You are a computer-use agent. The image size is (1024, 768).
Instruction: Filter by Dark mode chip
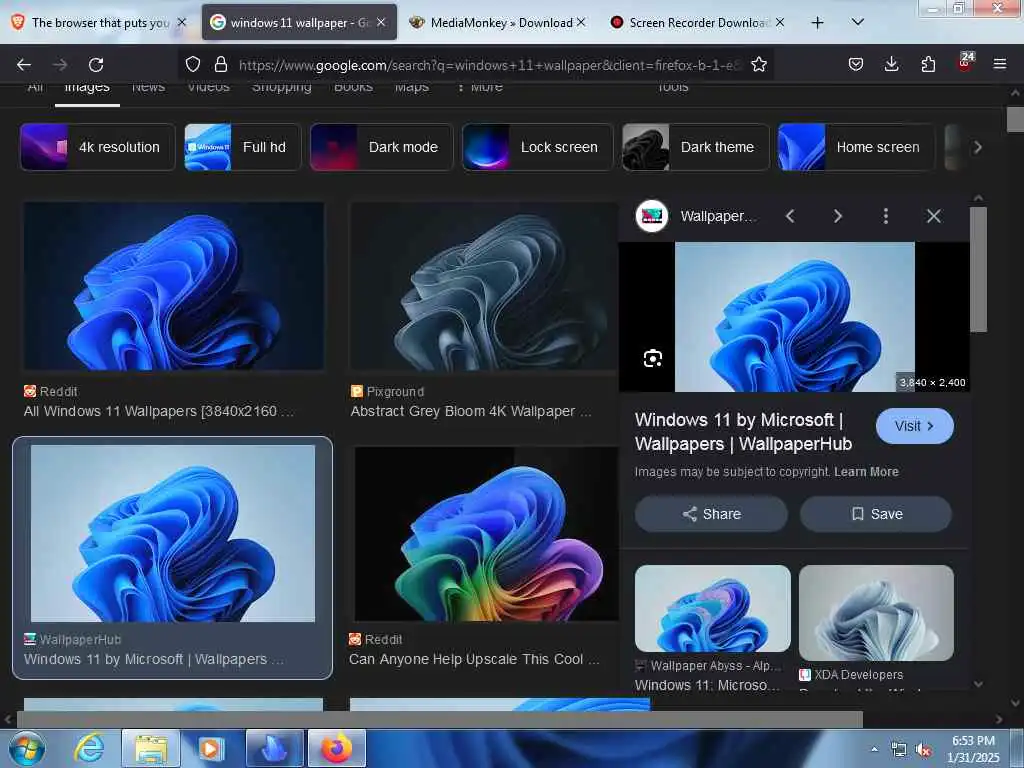tap(381, 147)
